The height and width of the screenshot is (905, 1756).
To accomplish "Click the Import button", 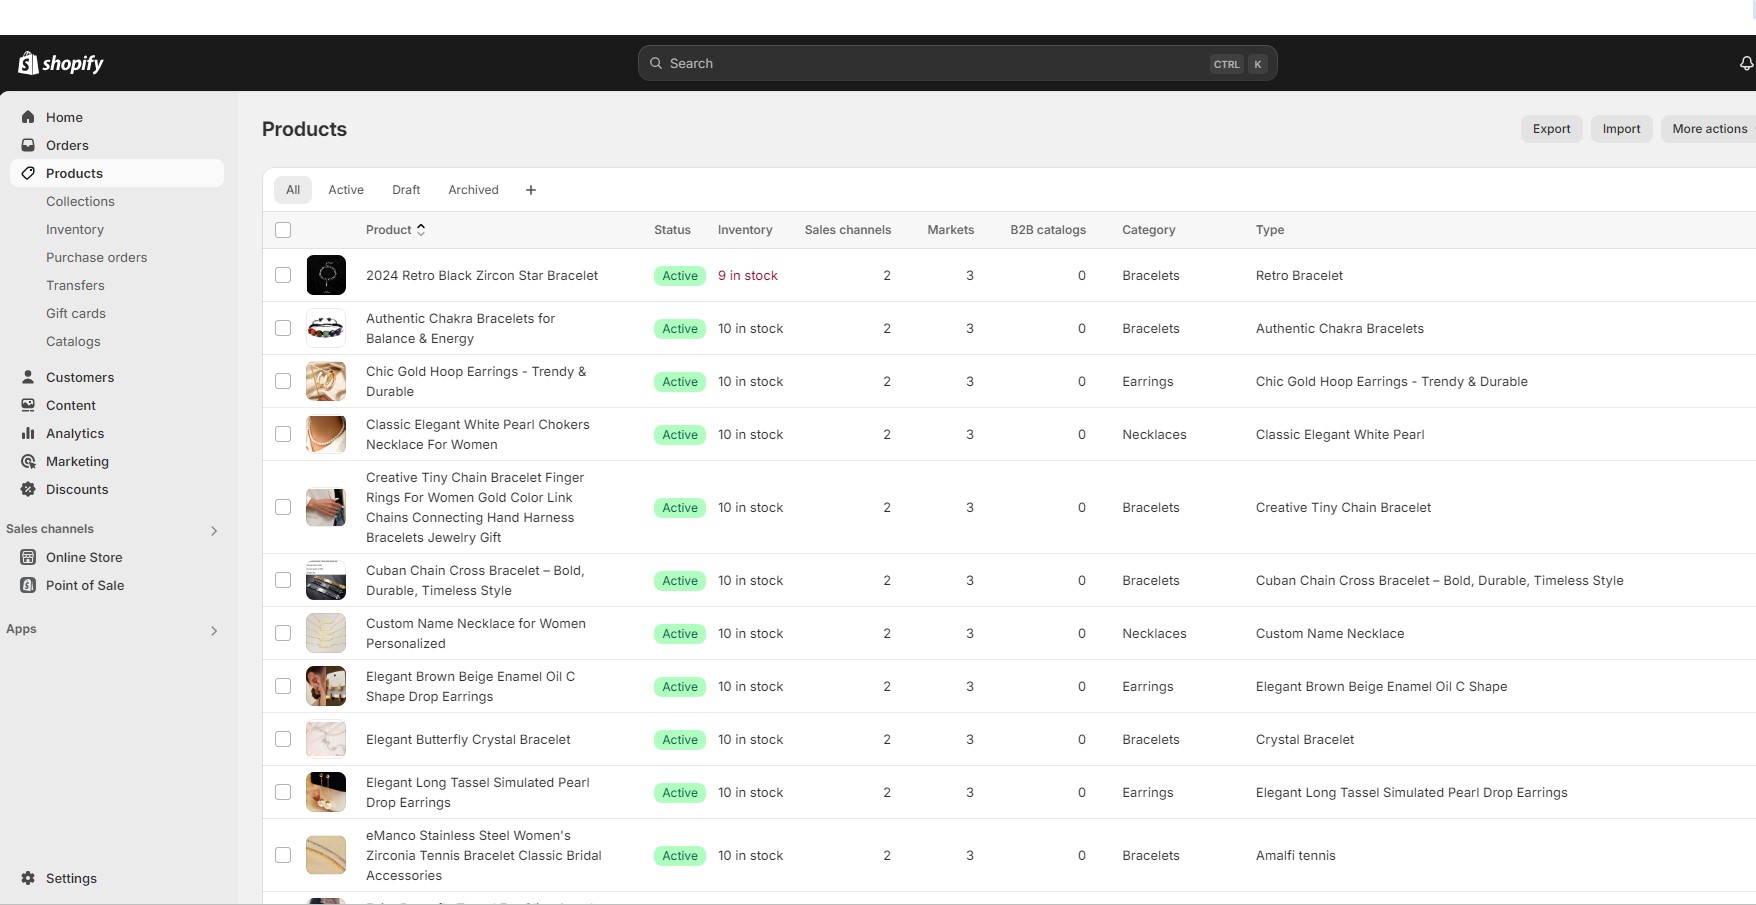I will tap(1621, 129).
